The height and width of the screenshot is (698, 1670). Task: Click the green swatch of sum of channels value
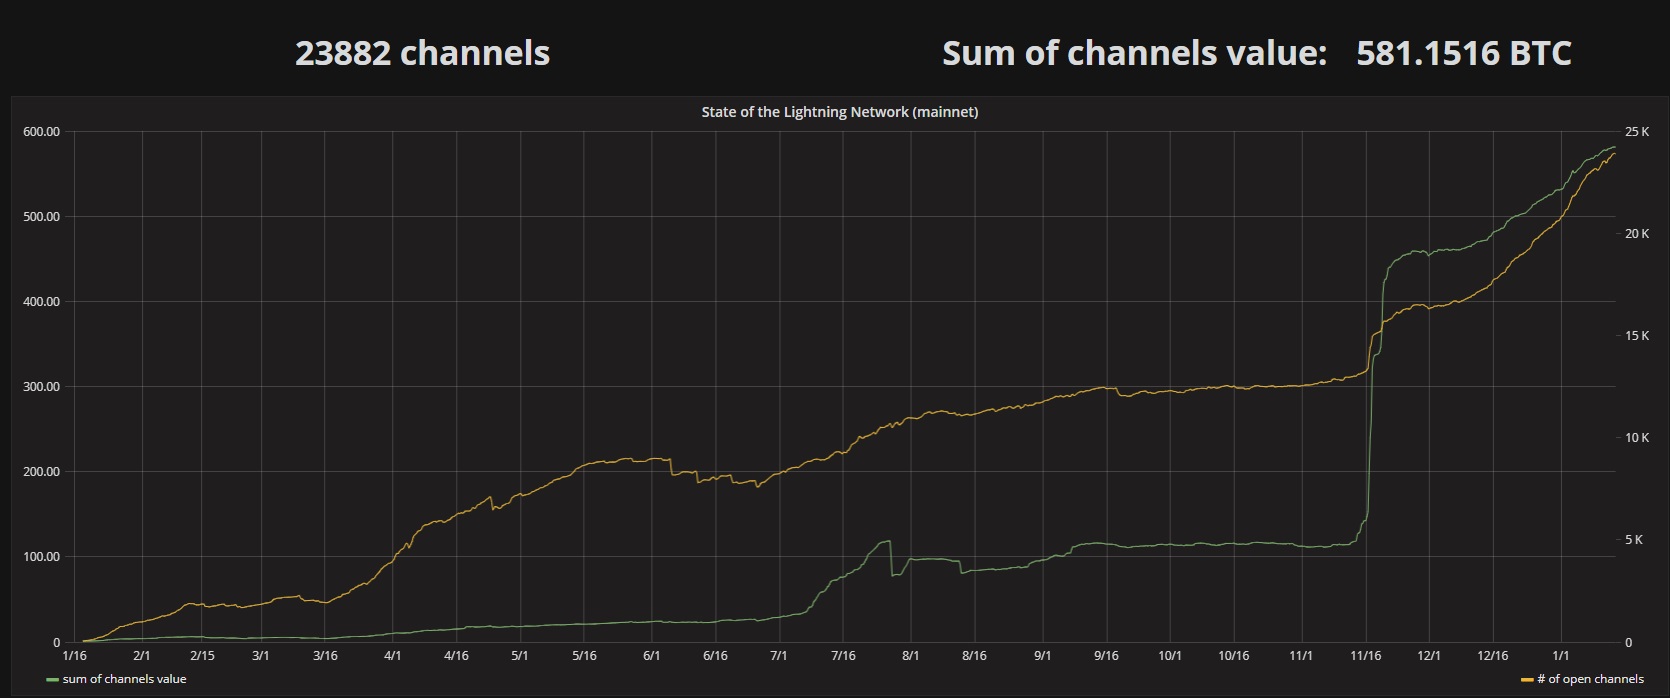click(53, 680)
